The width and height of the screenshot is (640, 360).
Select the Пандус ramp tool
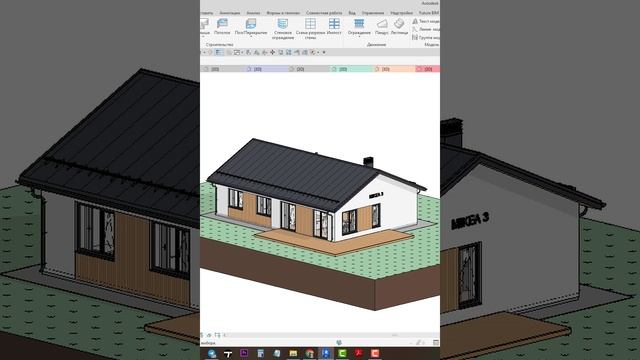pyautogui.click(x=382, y=27)
